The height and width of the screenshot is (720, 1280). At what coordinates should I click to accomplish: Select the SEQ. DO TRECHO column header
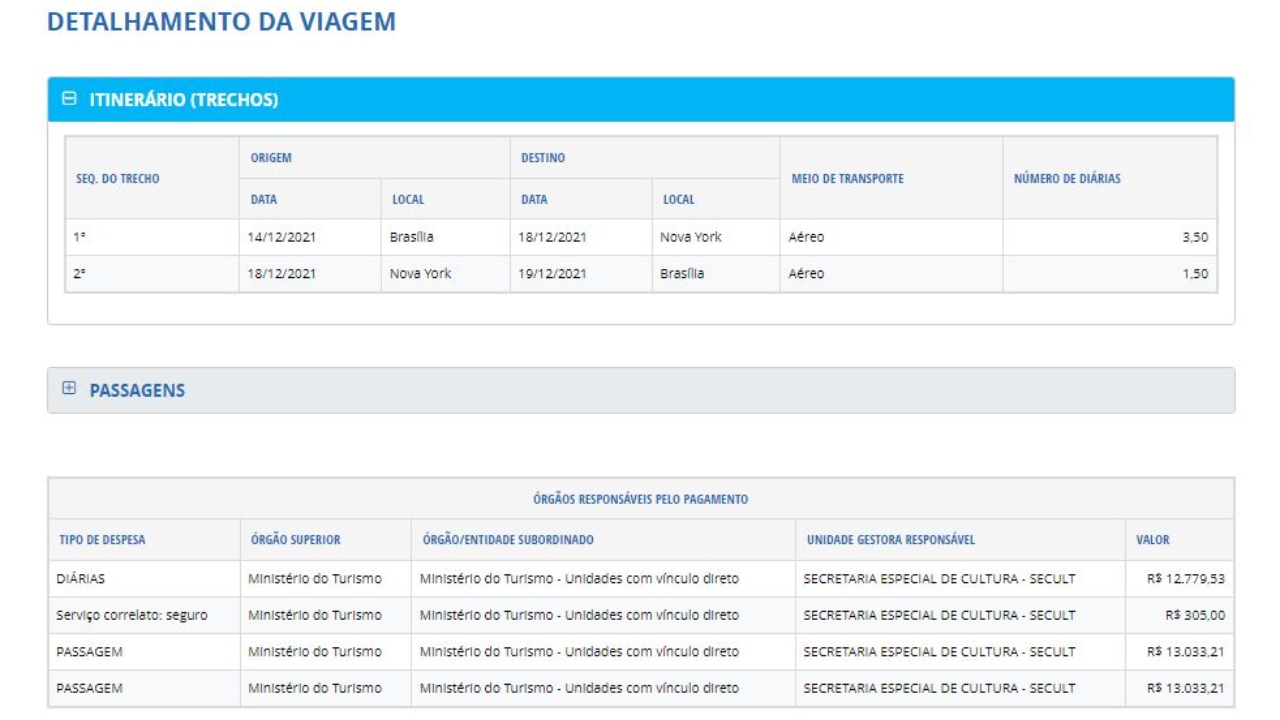118,179
